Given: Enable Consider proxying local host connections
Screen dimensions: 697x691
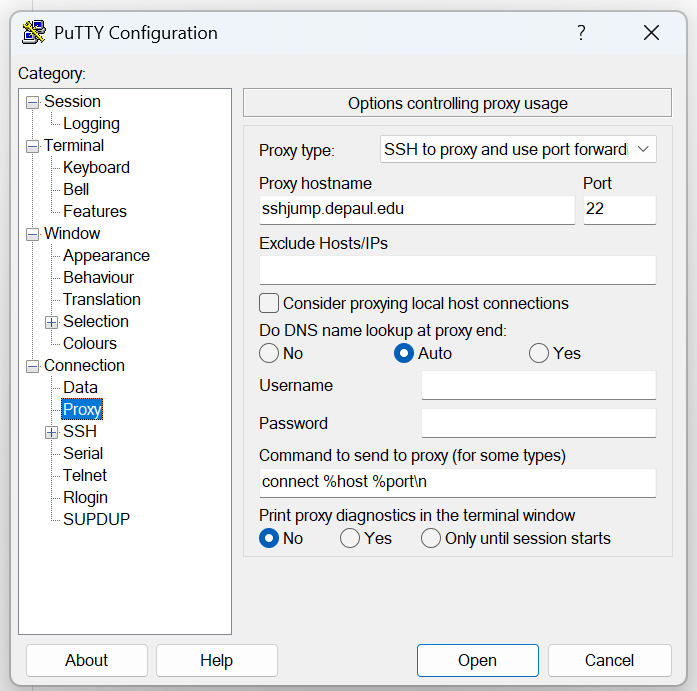Looking at the screenshot, I should (x=269, y=303).
